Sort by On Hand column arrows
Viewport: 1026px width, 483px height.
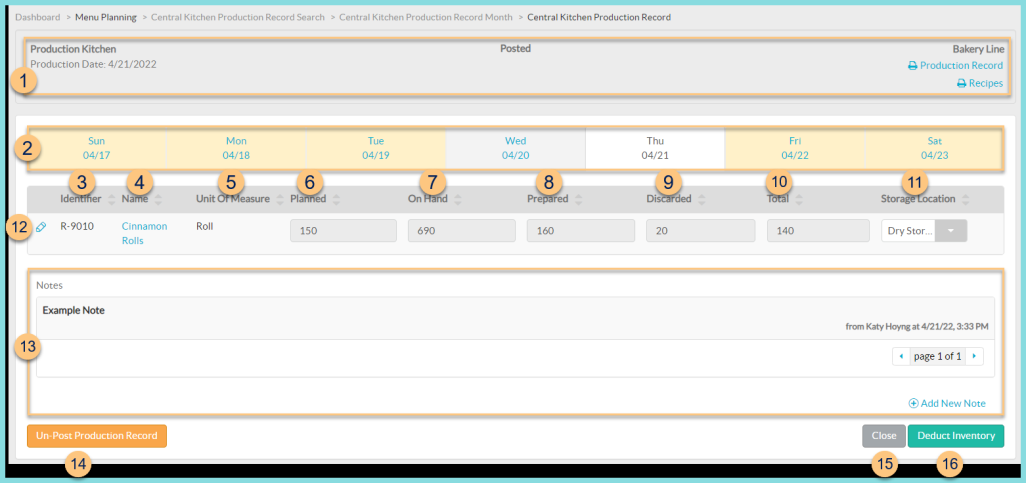(x=458, y=200)
